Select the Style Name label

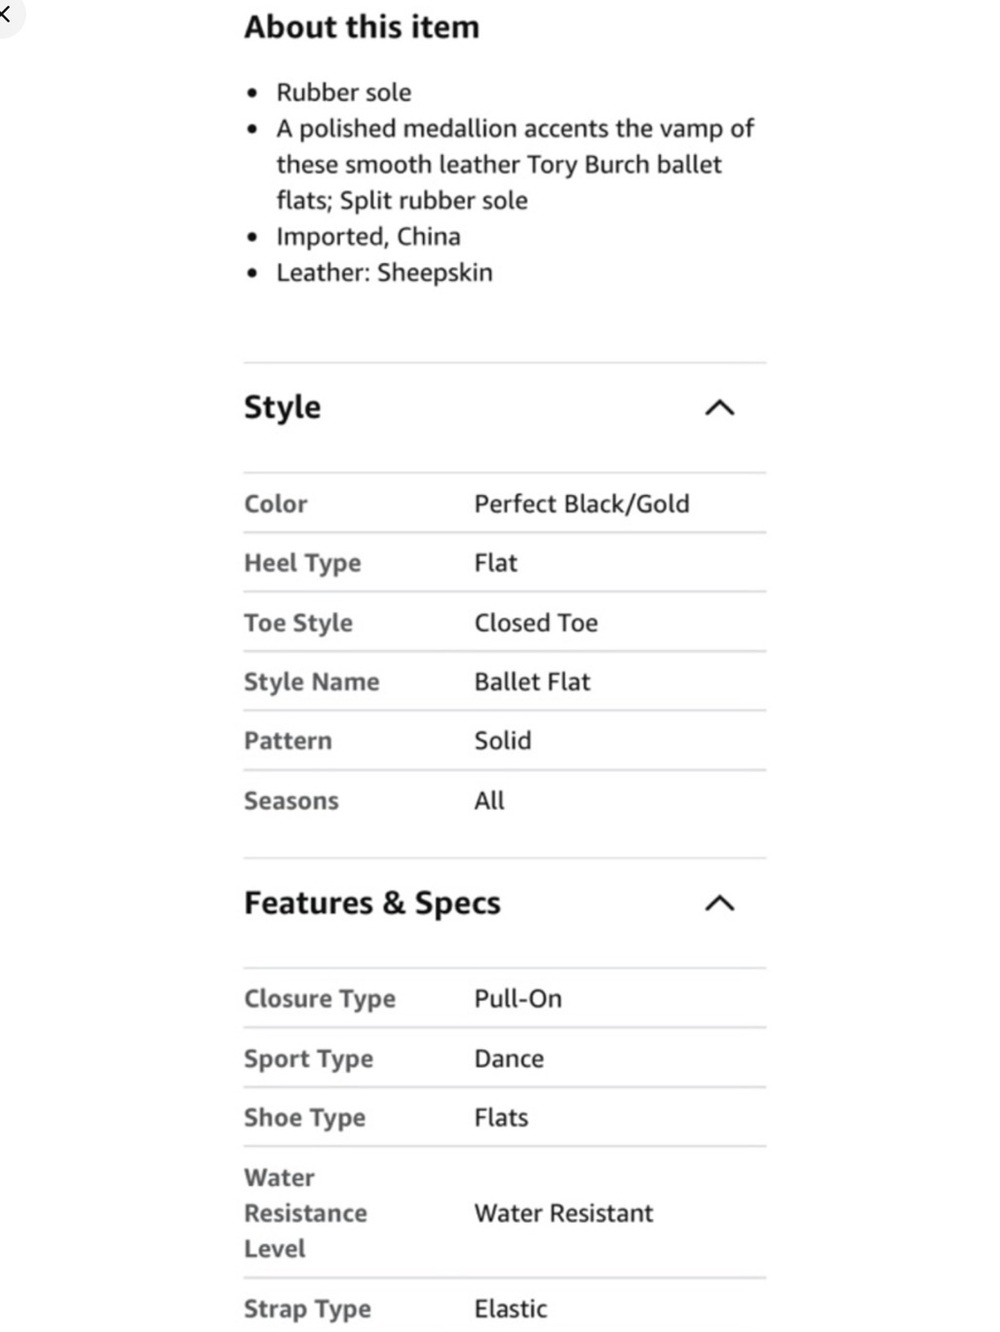tap(312, 682)
